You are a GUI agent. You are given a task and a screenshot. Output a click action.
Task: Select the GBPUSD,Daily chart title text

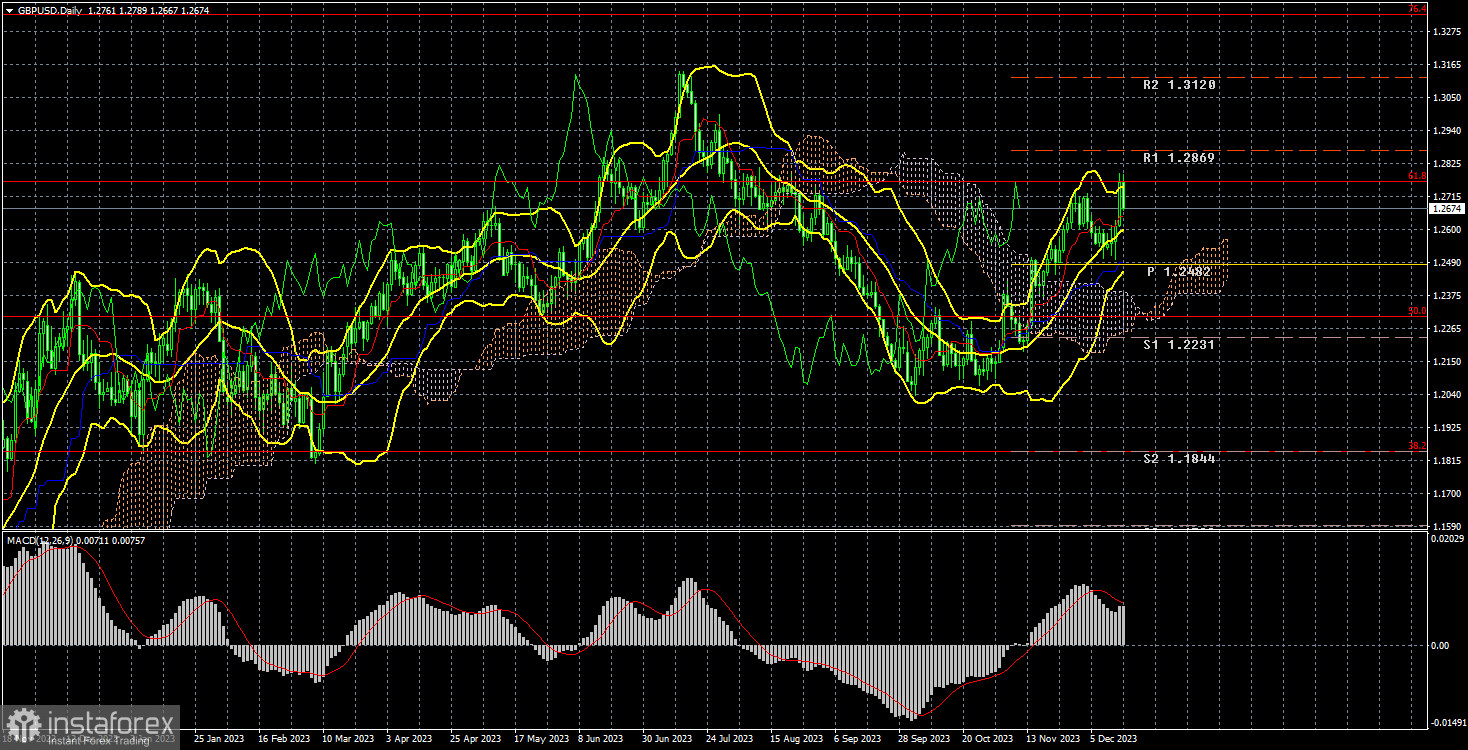click(48, 9)
